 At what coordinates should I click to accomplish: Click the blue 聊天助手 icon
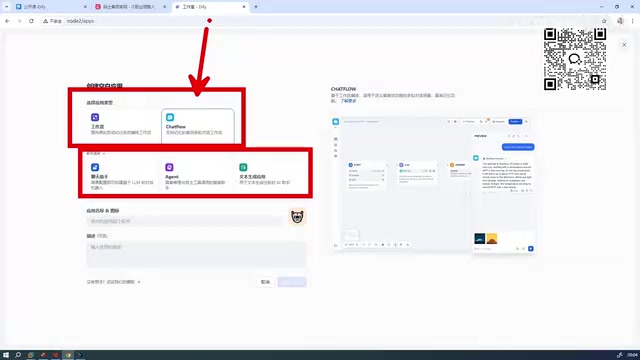pyautogui.click(x=95, y=167)
